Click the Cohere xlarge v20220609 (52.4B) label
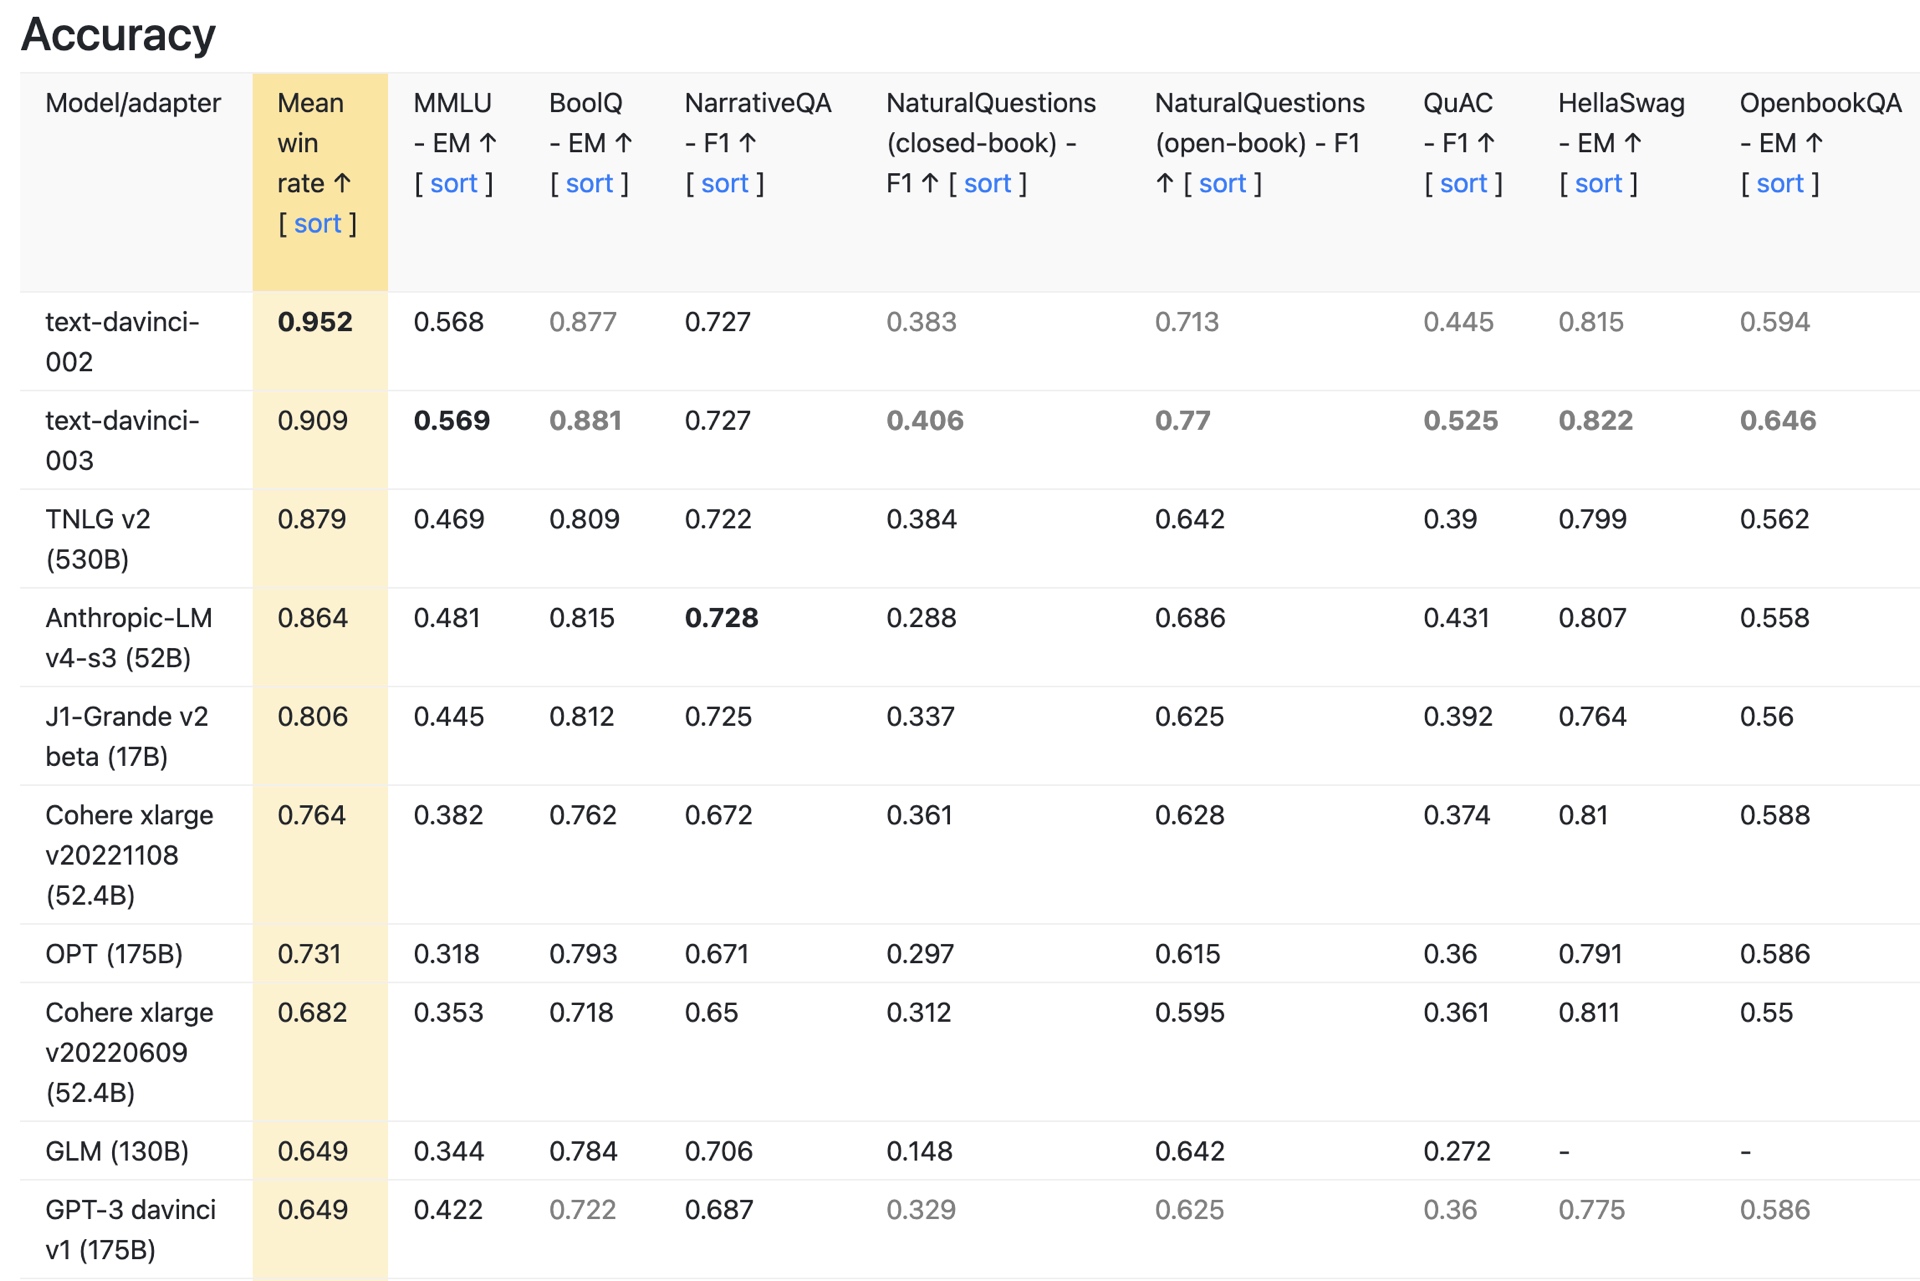The height and width of the screenshot is (1281, 1920). (129, 1052)
